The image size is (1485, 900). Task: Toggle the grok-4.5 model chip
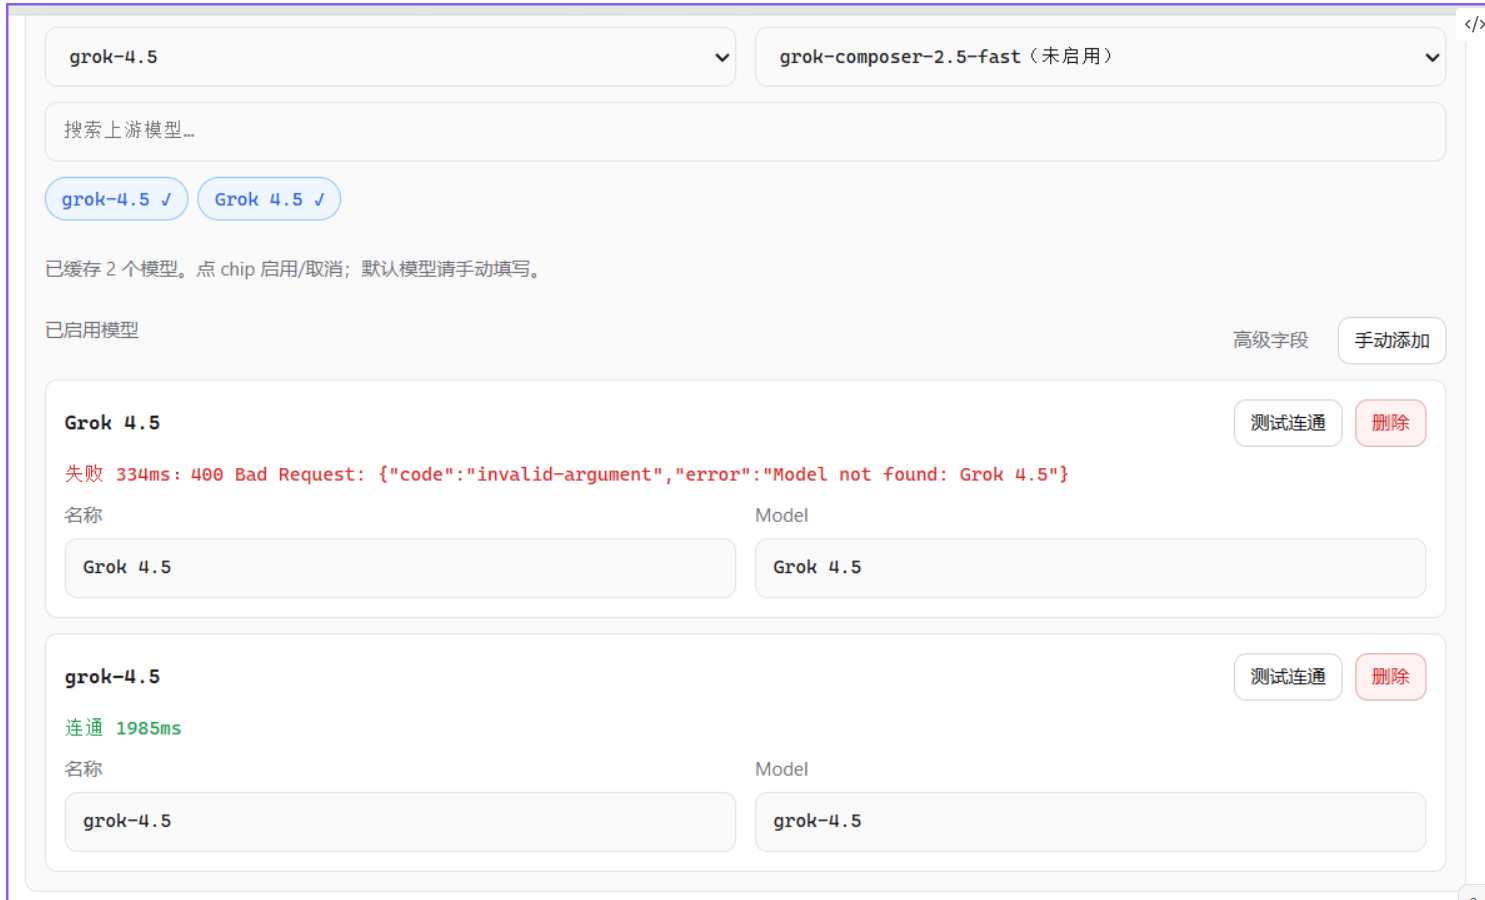click(116, 199)
